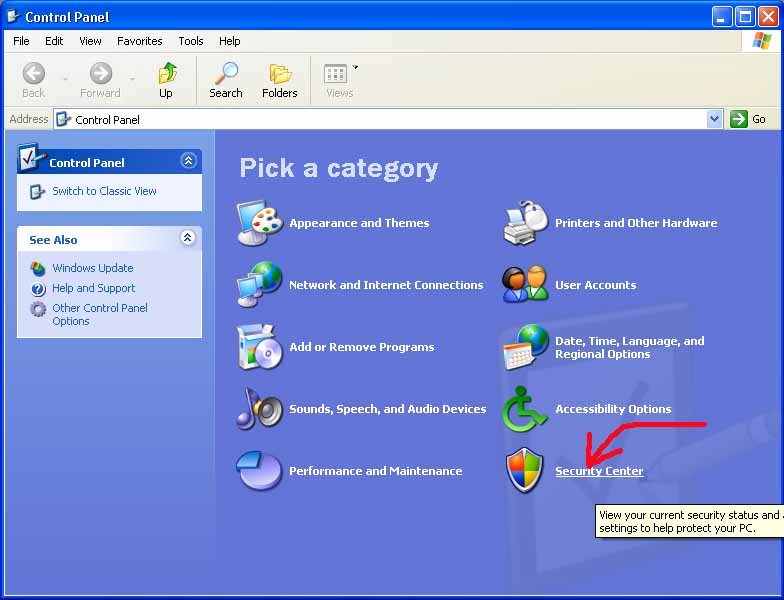
Task: Open the Address bar dropdown
Action: pos(714,119)
